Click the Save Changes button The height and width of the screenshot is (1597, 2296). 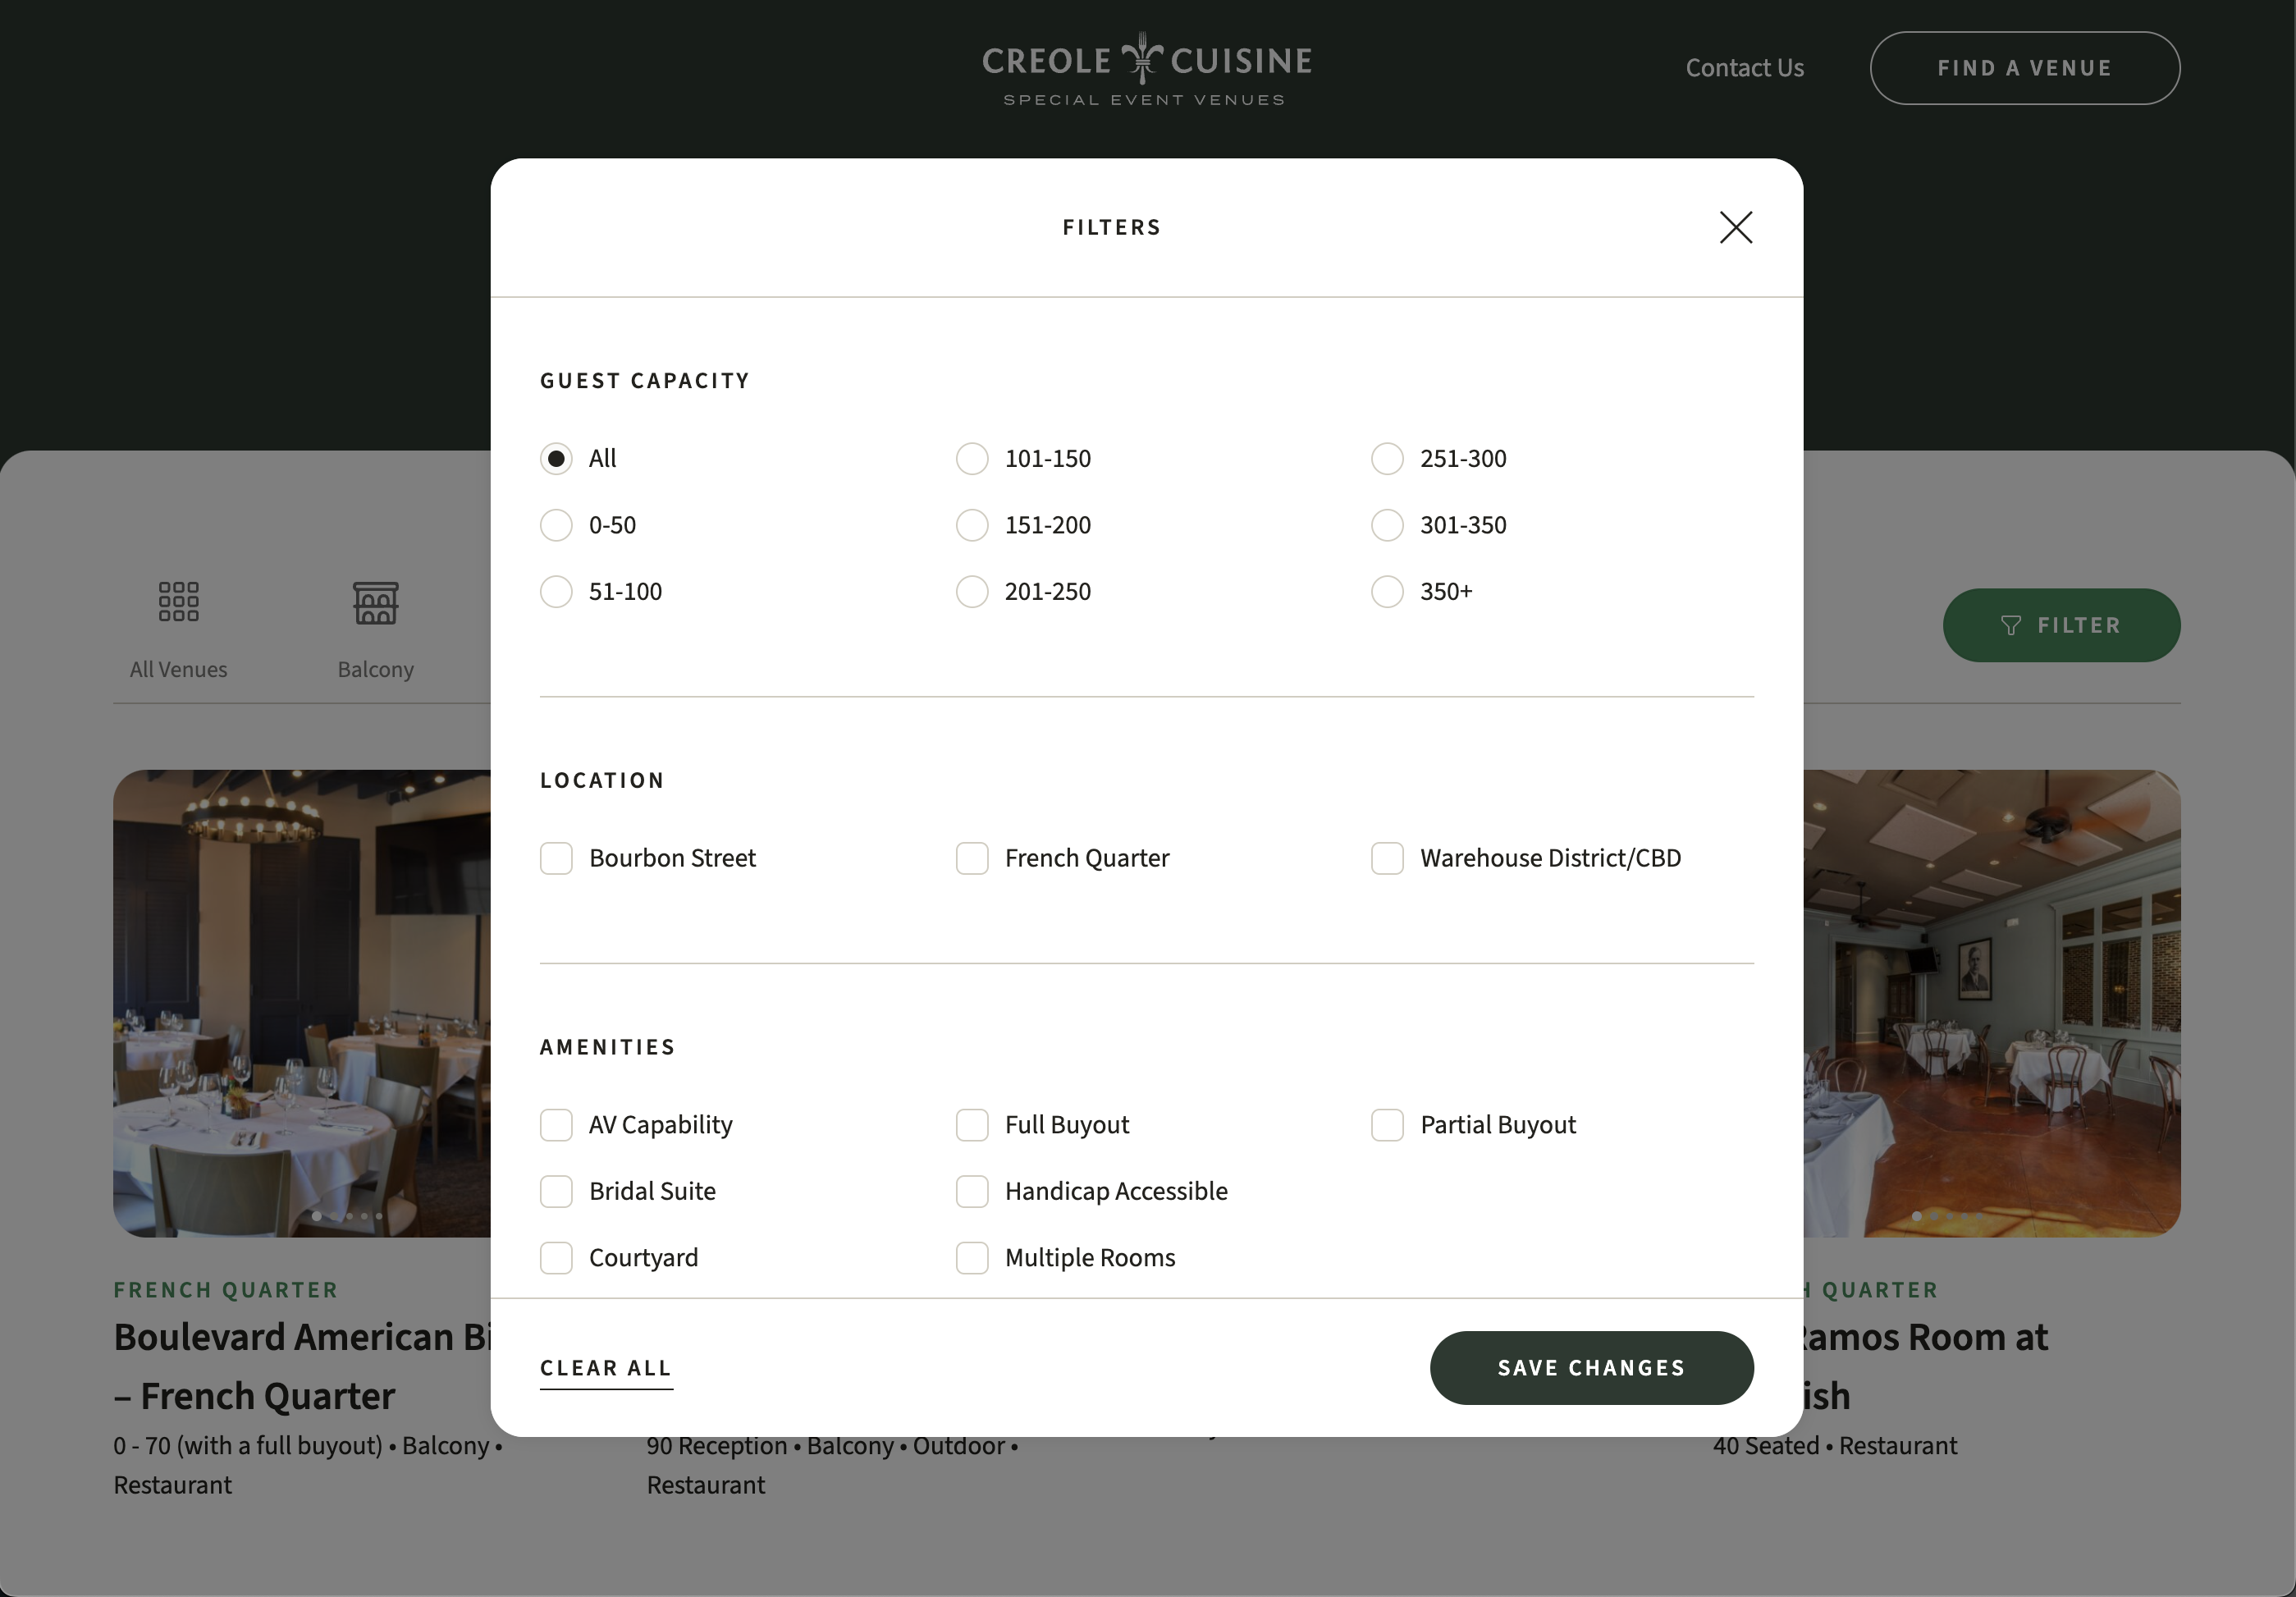[x=1591, y=1368]
